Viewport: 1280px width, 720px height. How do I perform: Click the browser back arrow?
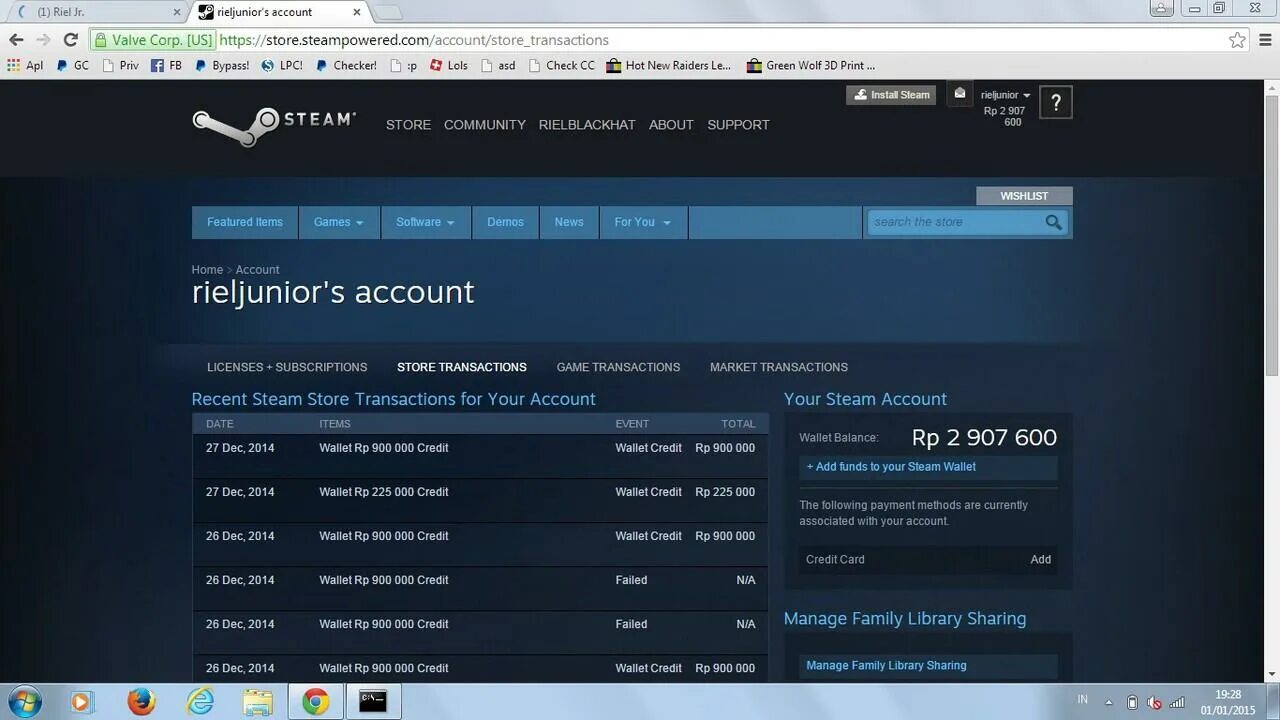pyautogui.click(x=16, y=40)
